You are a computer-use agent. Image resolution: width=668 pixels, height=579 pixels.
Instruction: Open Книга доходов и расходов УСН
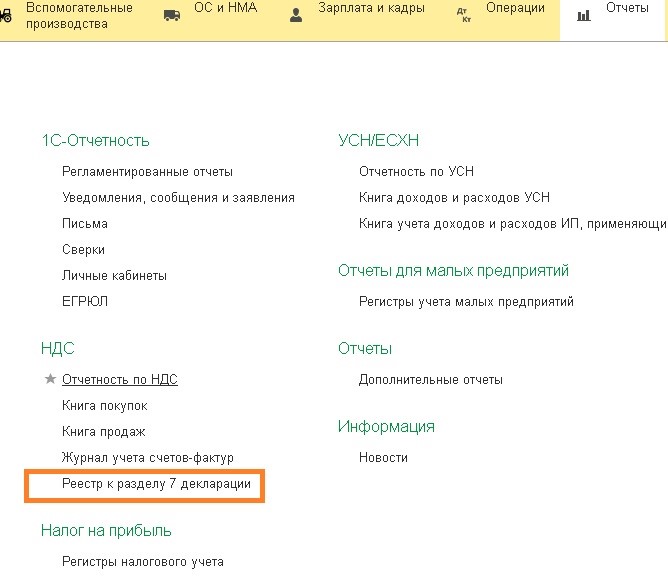pos(454,197)
